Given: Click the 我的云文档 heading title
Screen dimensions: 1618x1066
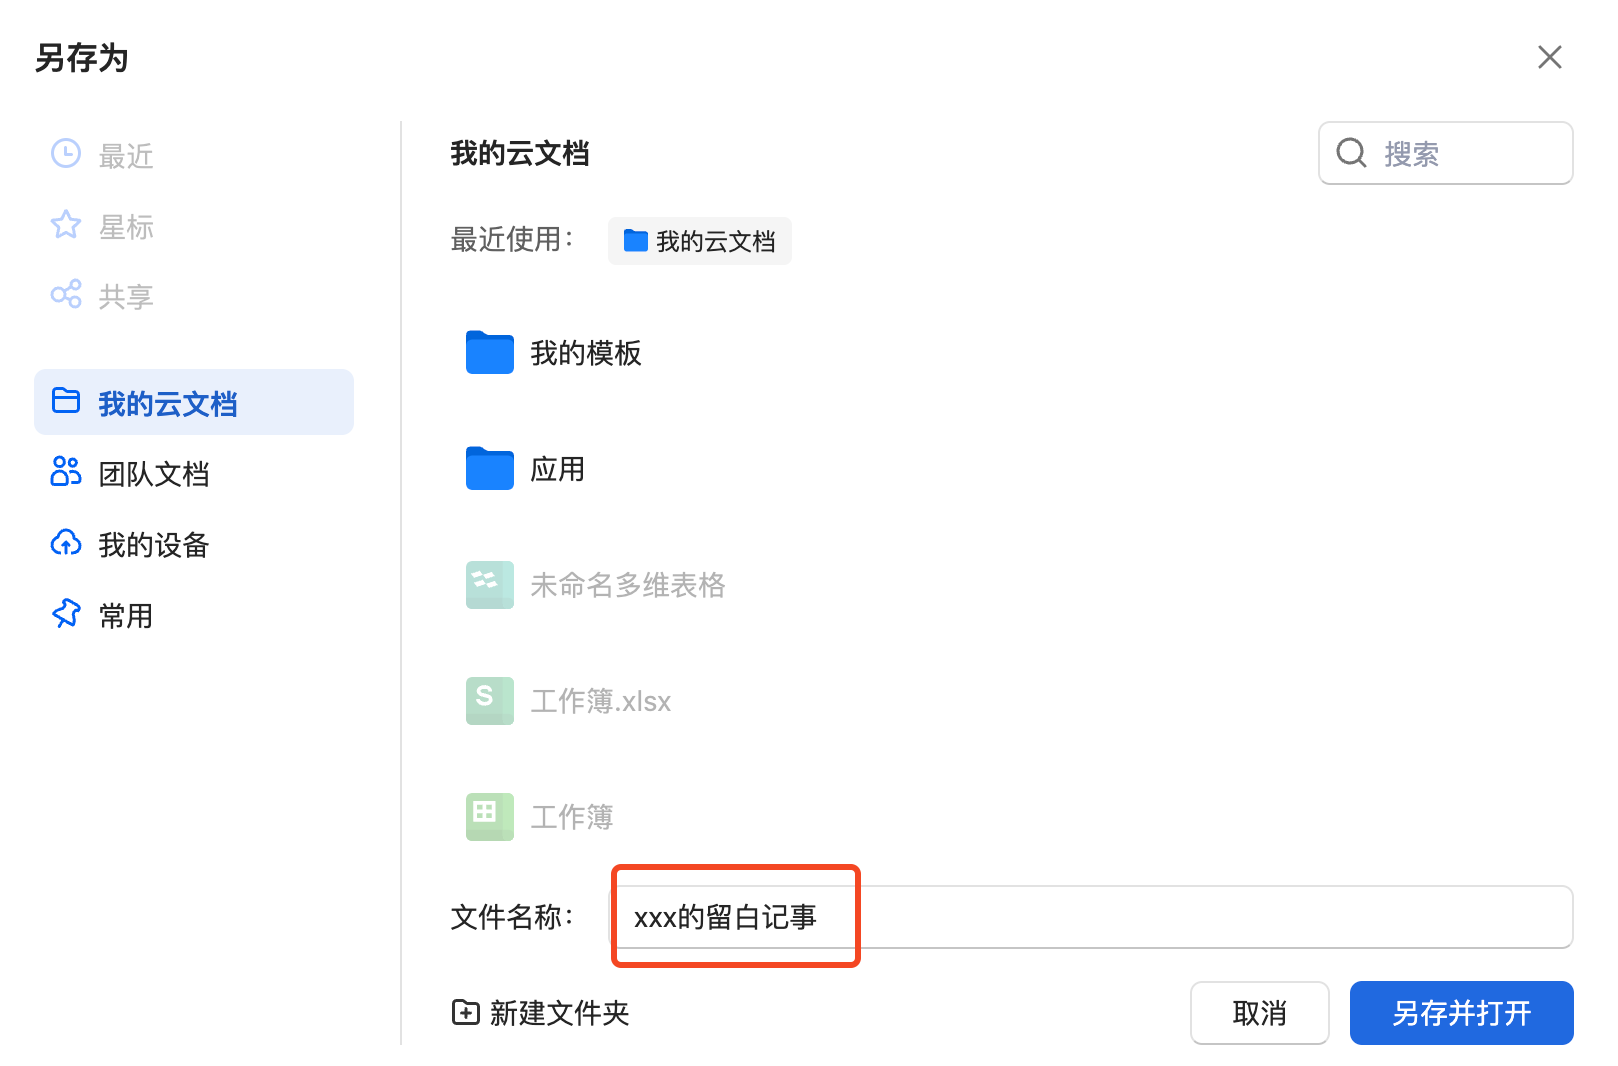Looking at the screenshot, I should [520, 153].
